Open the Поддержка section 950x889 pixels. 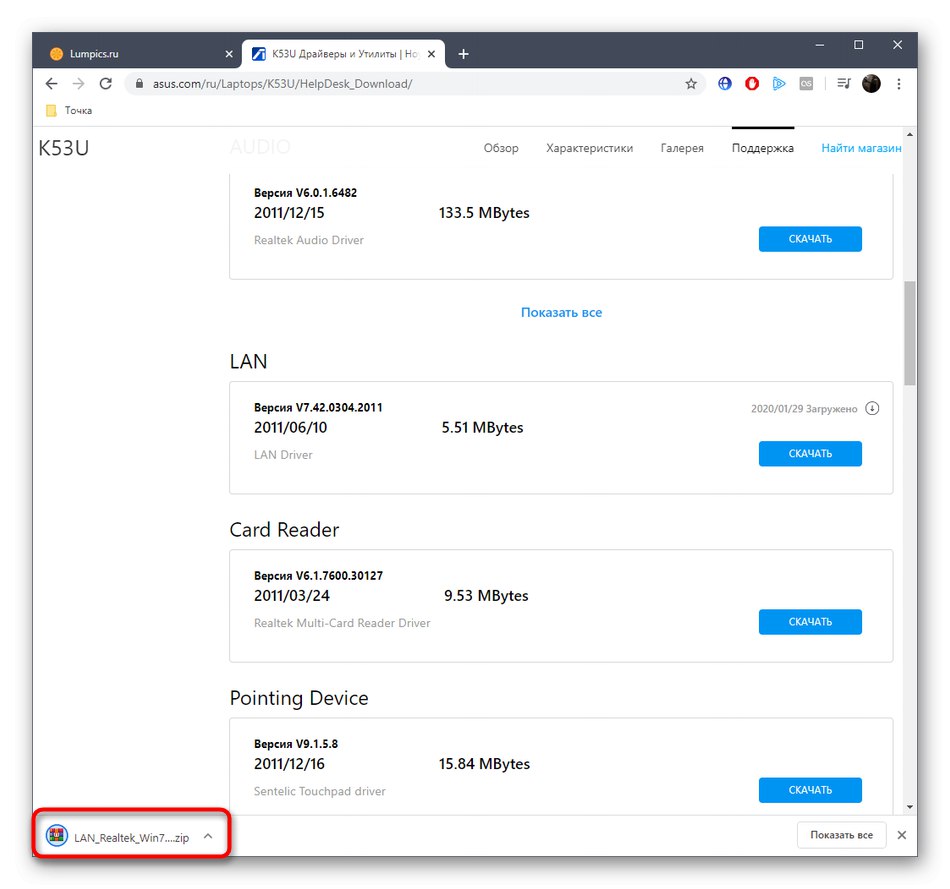[762, 147]
